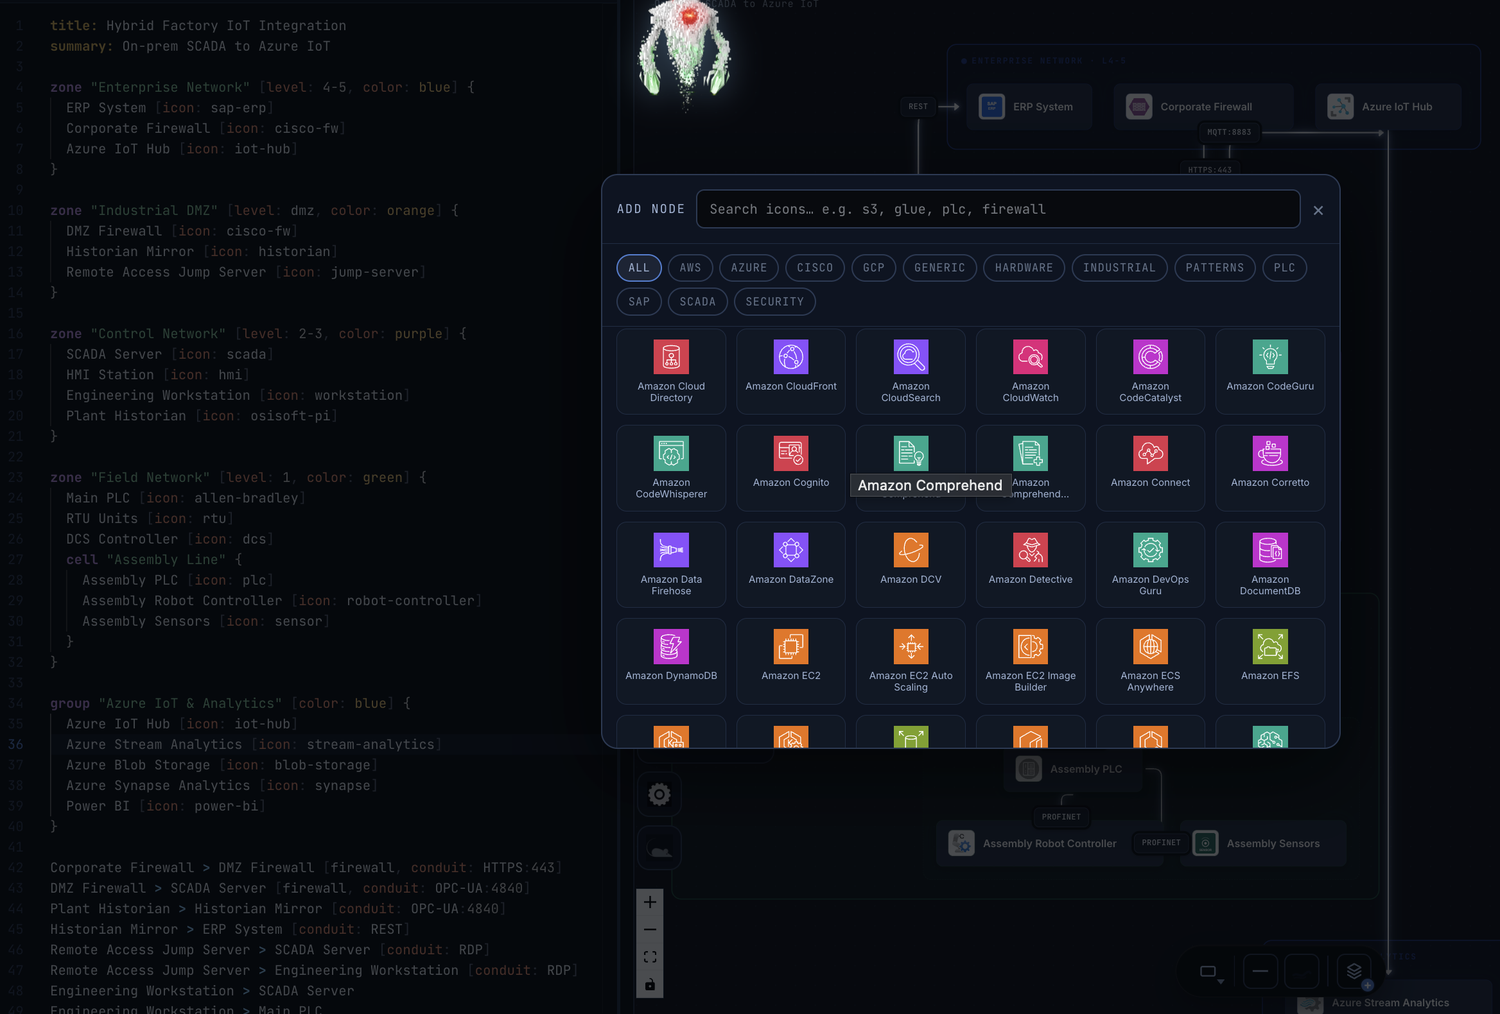The width and height of the screenshot is (1500, 1014).
Task: Click the 'title: Hybrid Factory IoT Integration' line
Action: point(198,26)
